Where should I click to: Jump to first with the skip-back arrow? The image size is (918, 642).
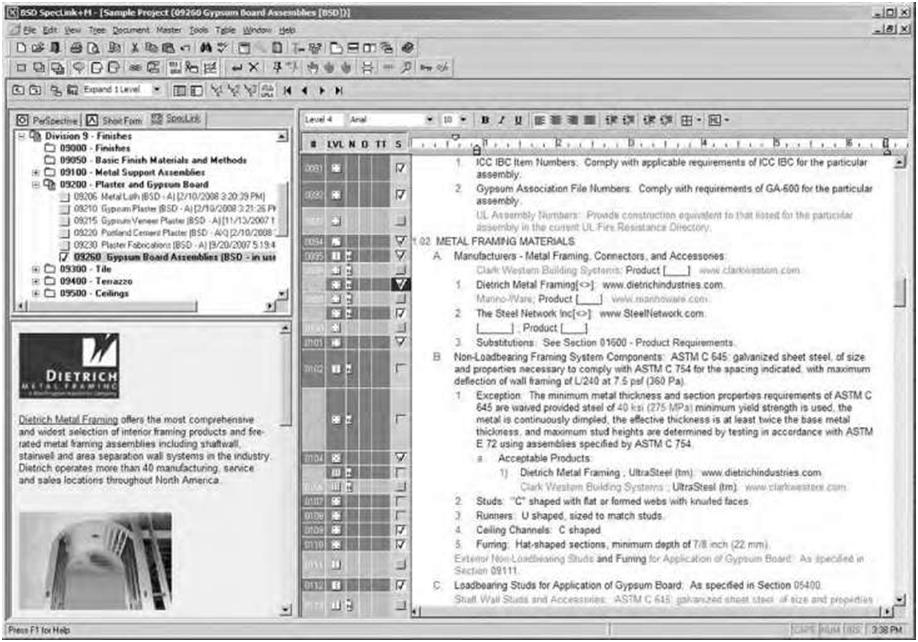click(x=287, y=91)
